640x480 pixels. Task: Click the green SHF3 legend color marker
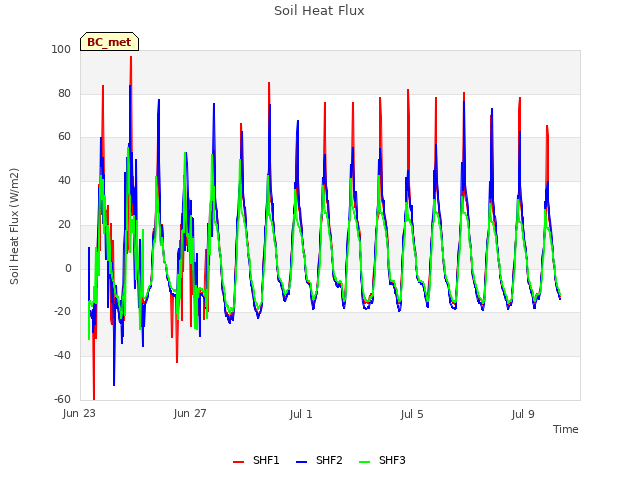click(x=364, y=462)
